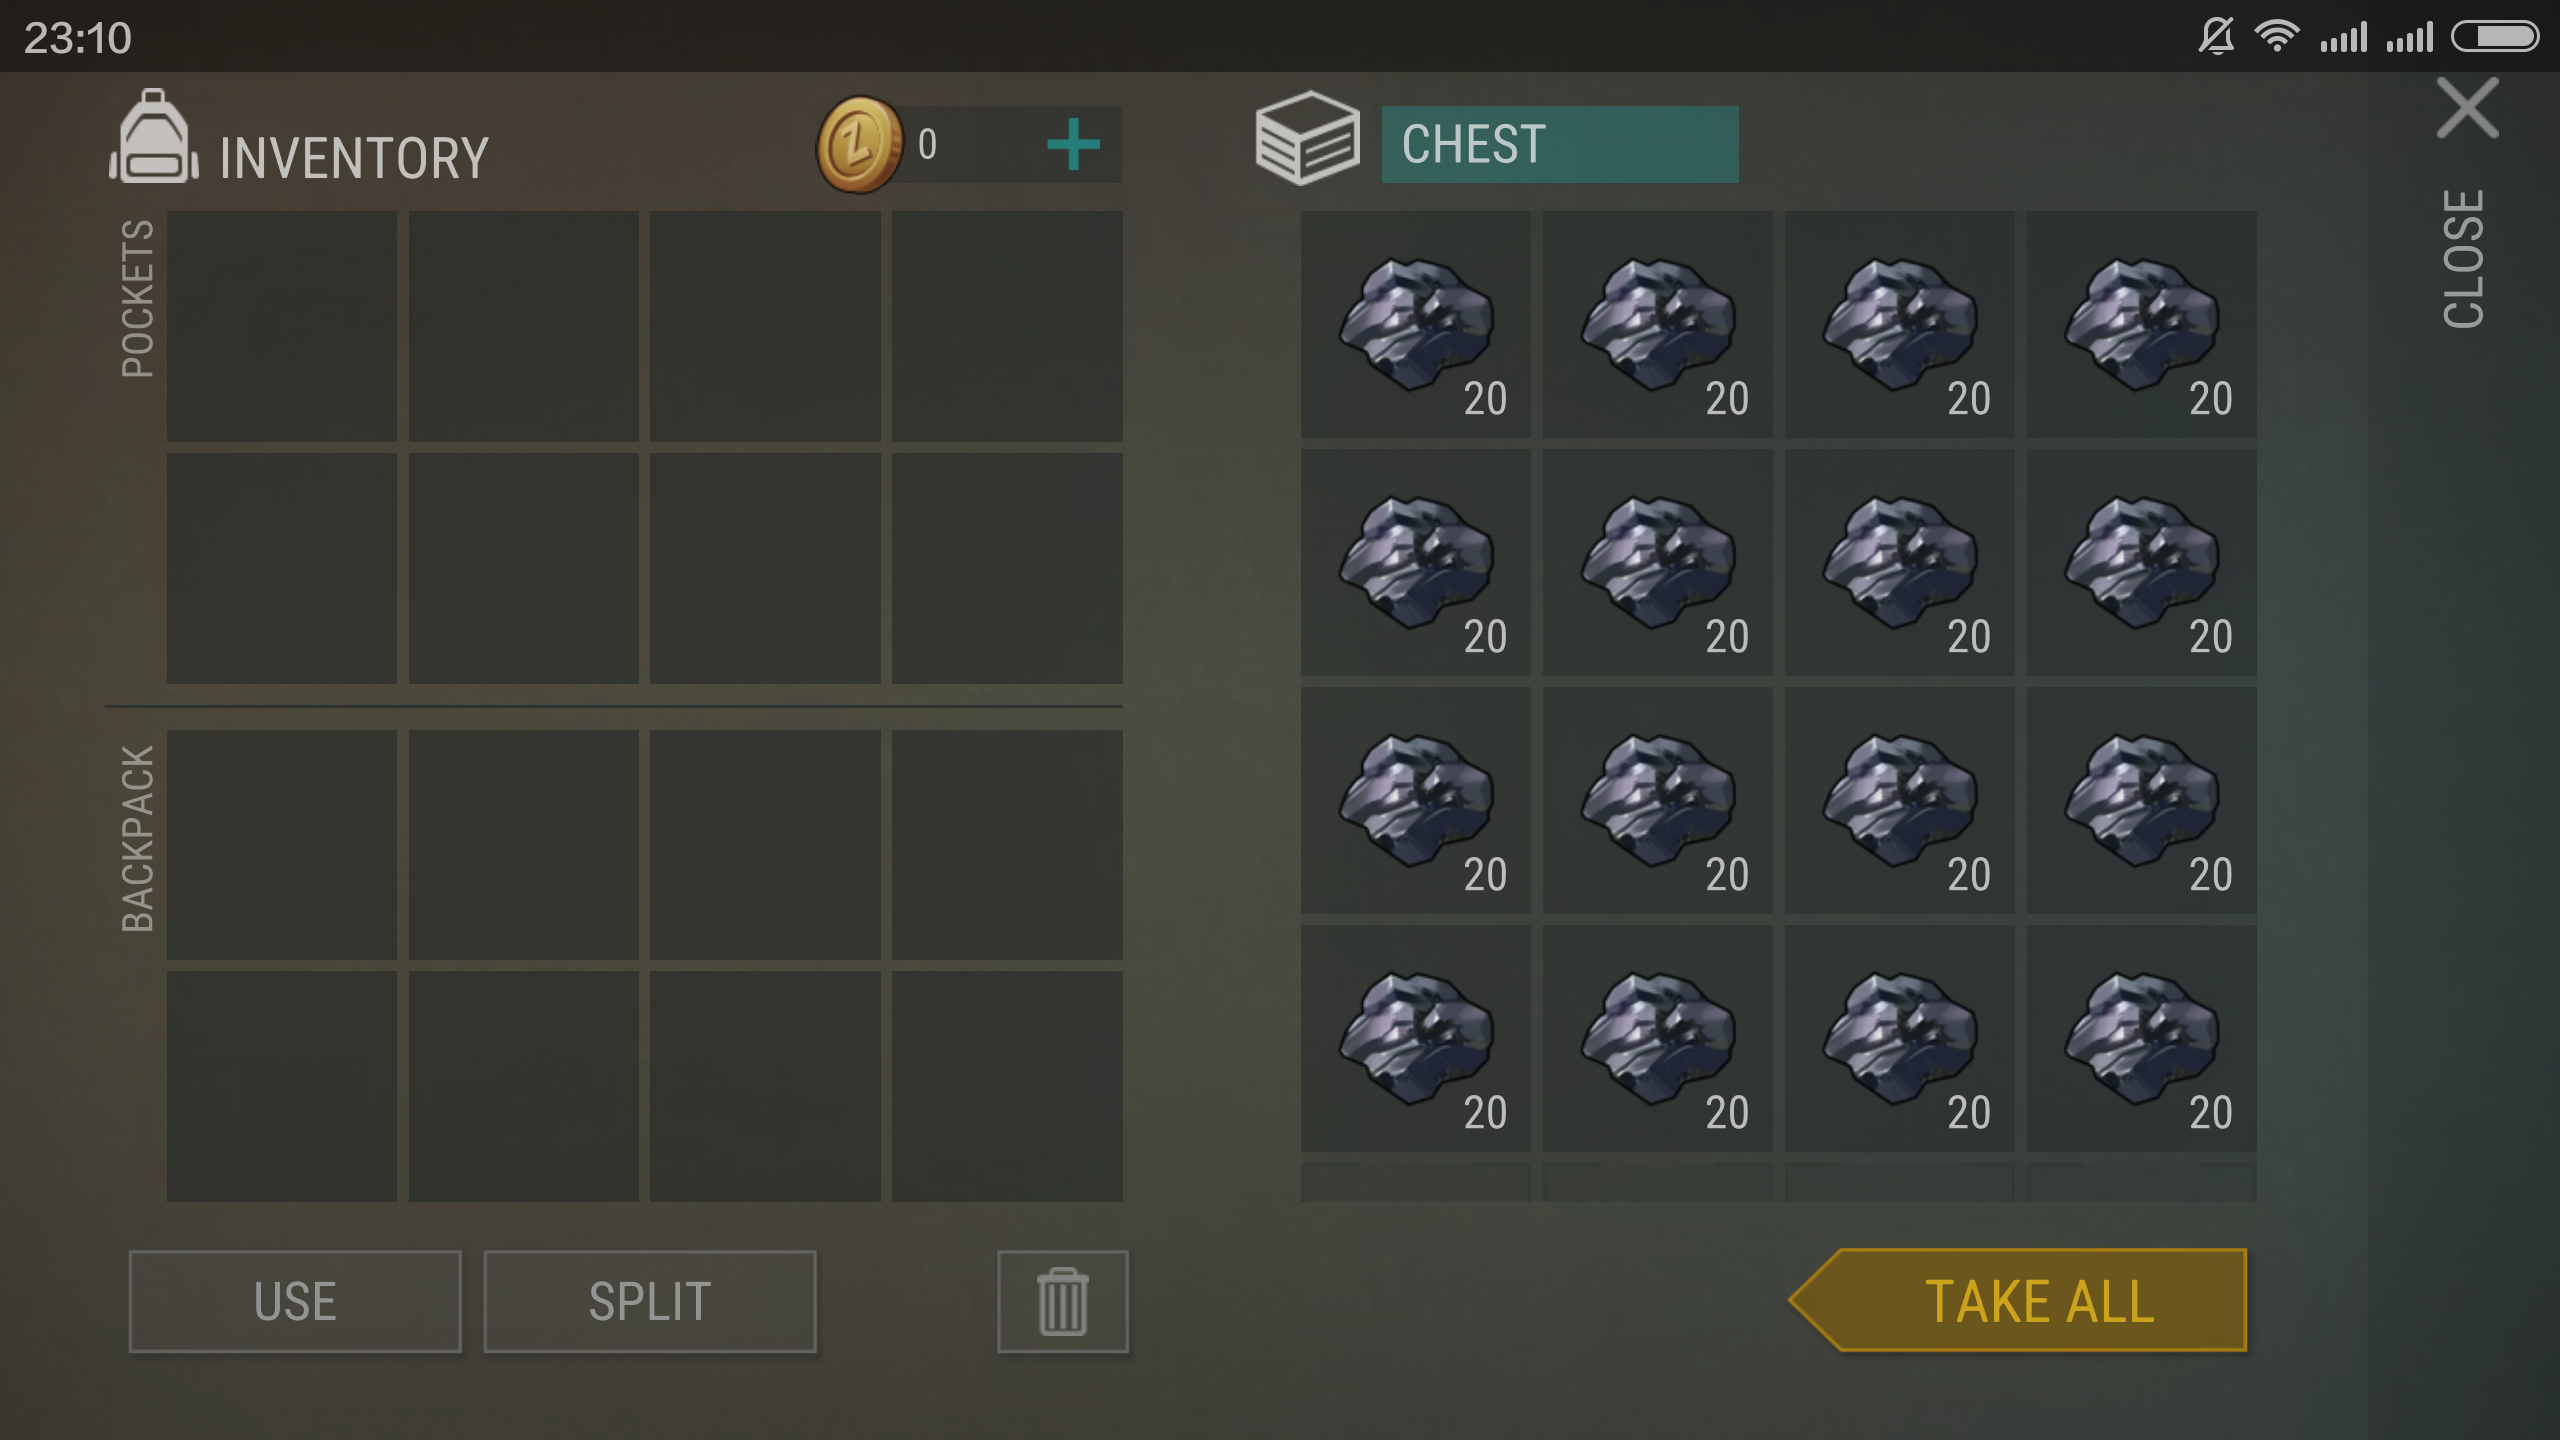The width and height of the screenshot is (2560, 1440).
Task: Tap the trash can delete icon
Action: [x=1062, y=1301]
